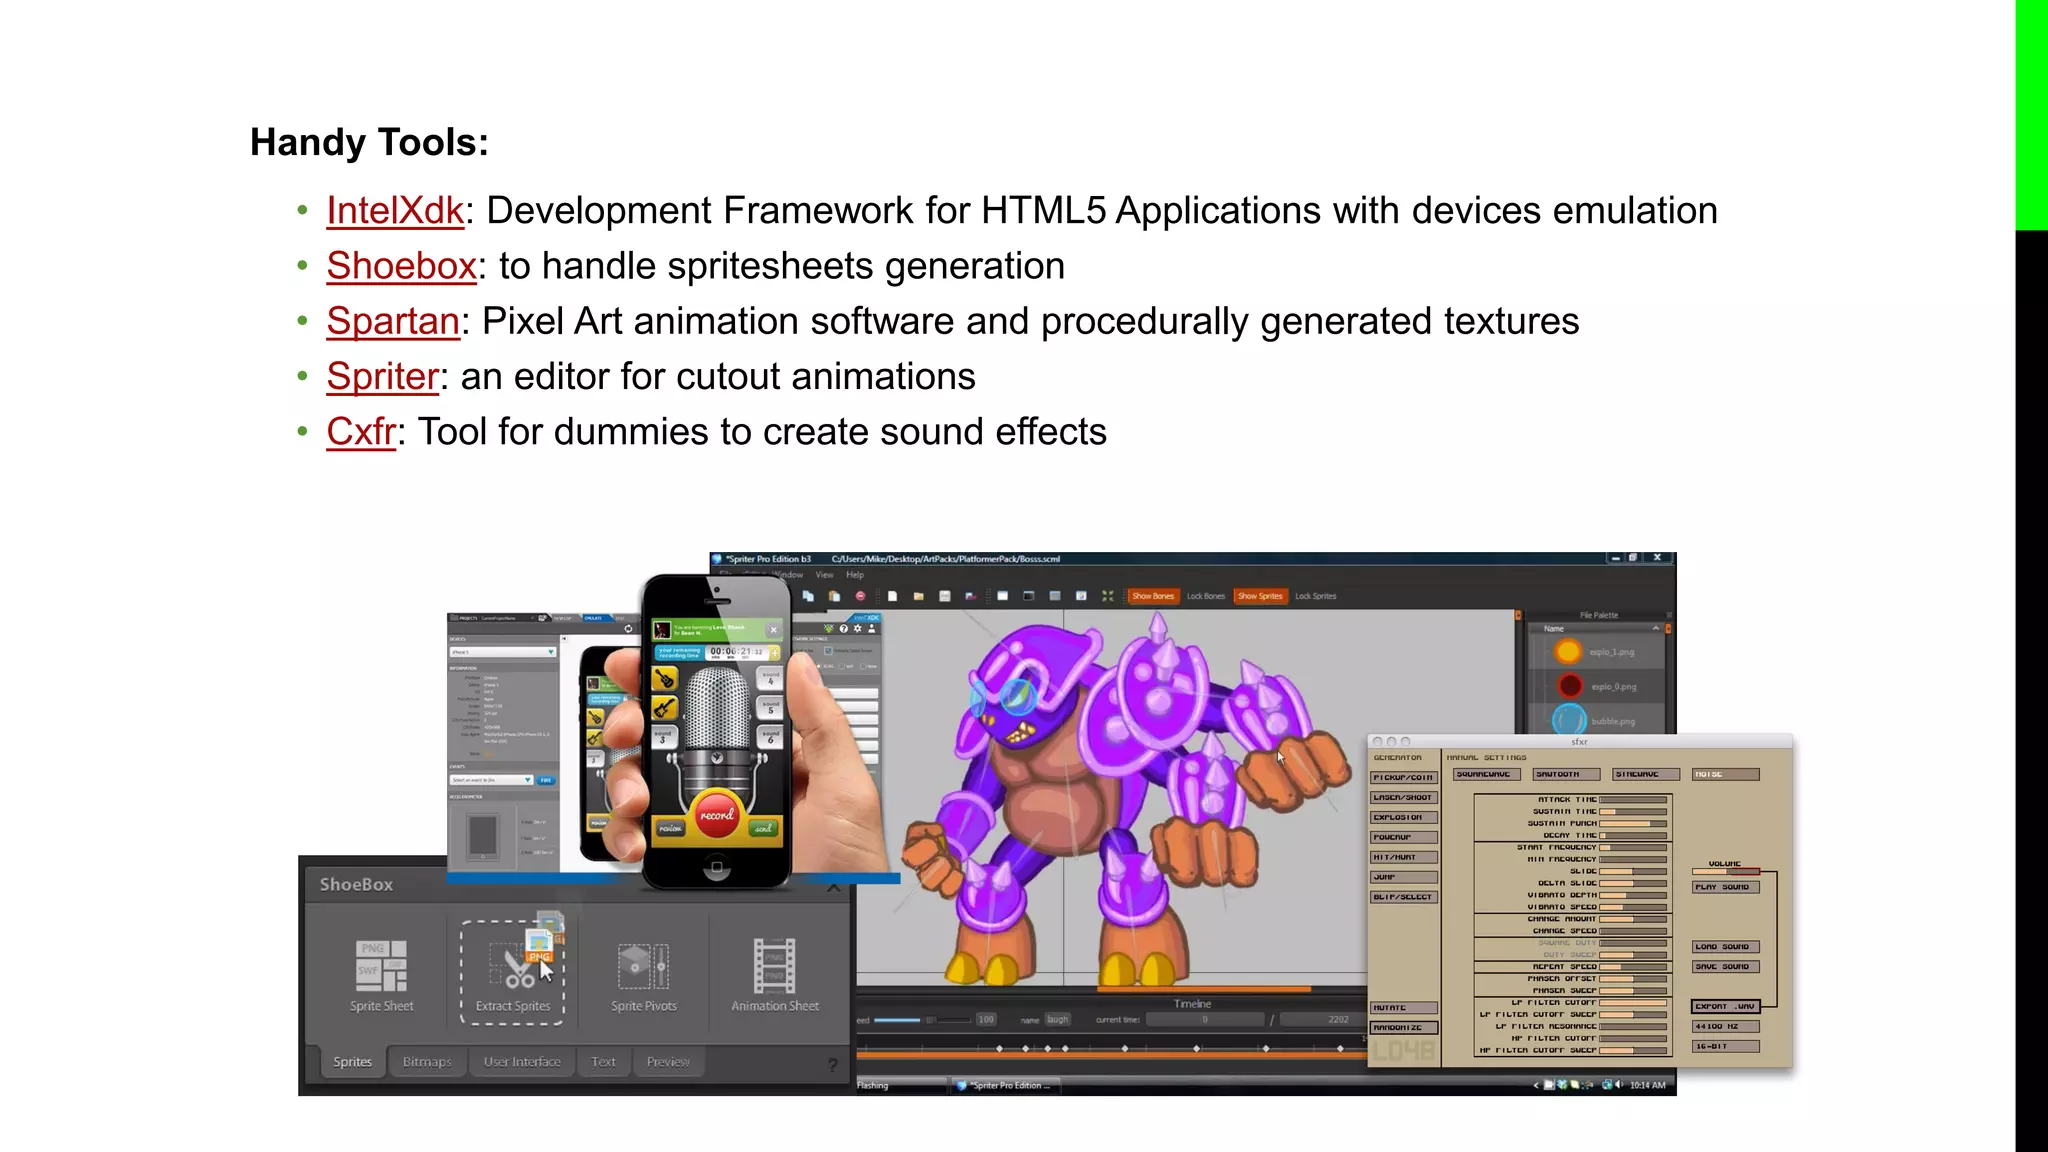Click RANDOMIZE in sfxr
The image size is (2048, 1152).
[x=1404, y=1028]
